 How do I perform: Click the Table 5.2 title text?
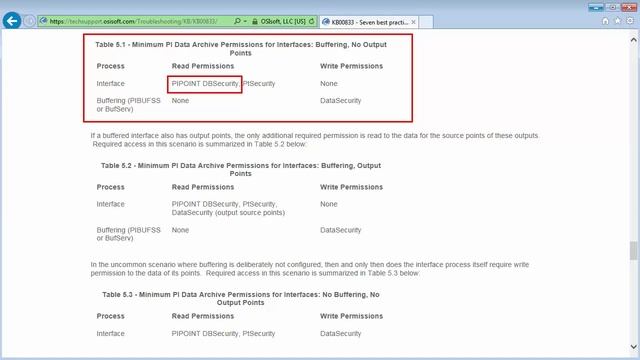[x=241, y=169]
